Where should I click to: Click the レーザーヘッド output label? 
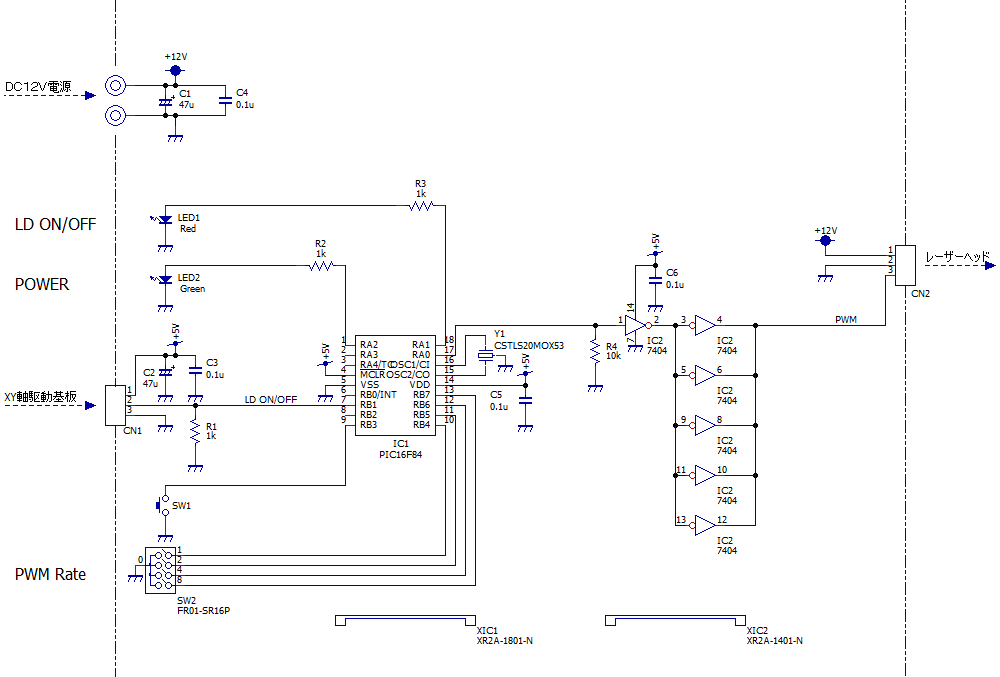957,257
